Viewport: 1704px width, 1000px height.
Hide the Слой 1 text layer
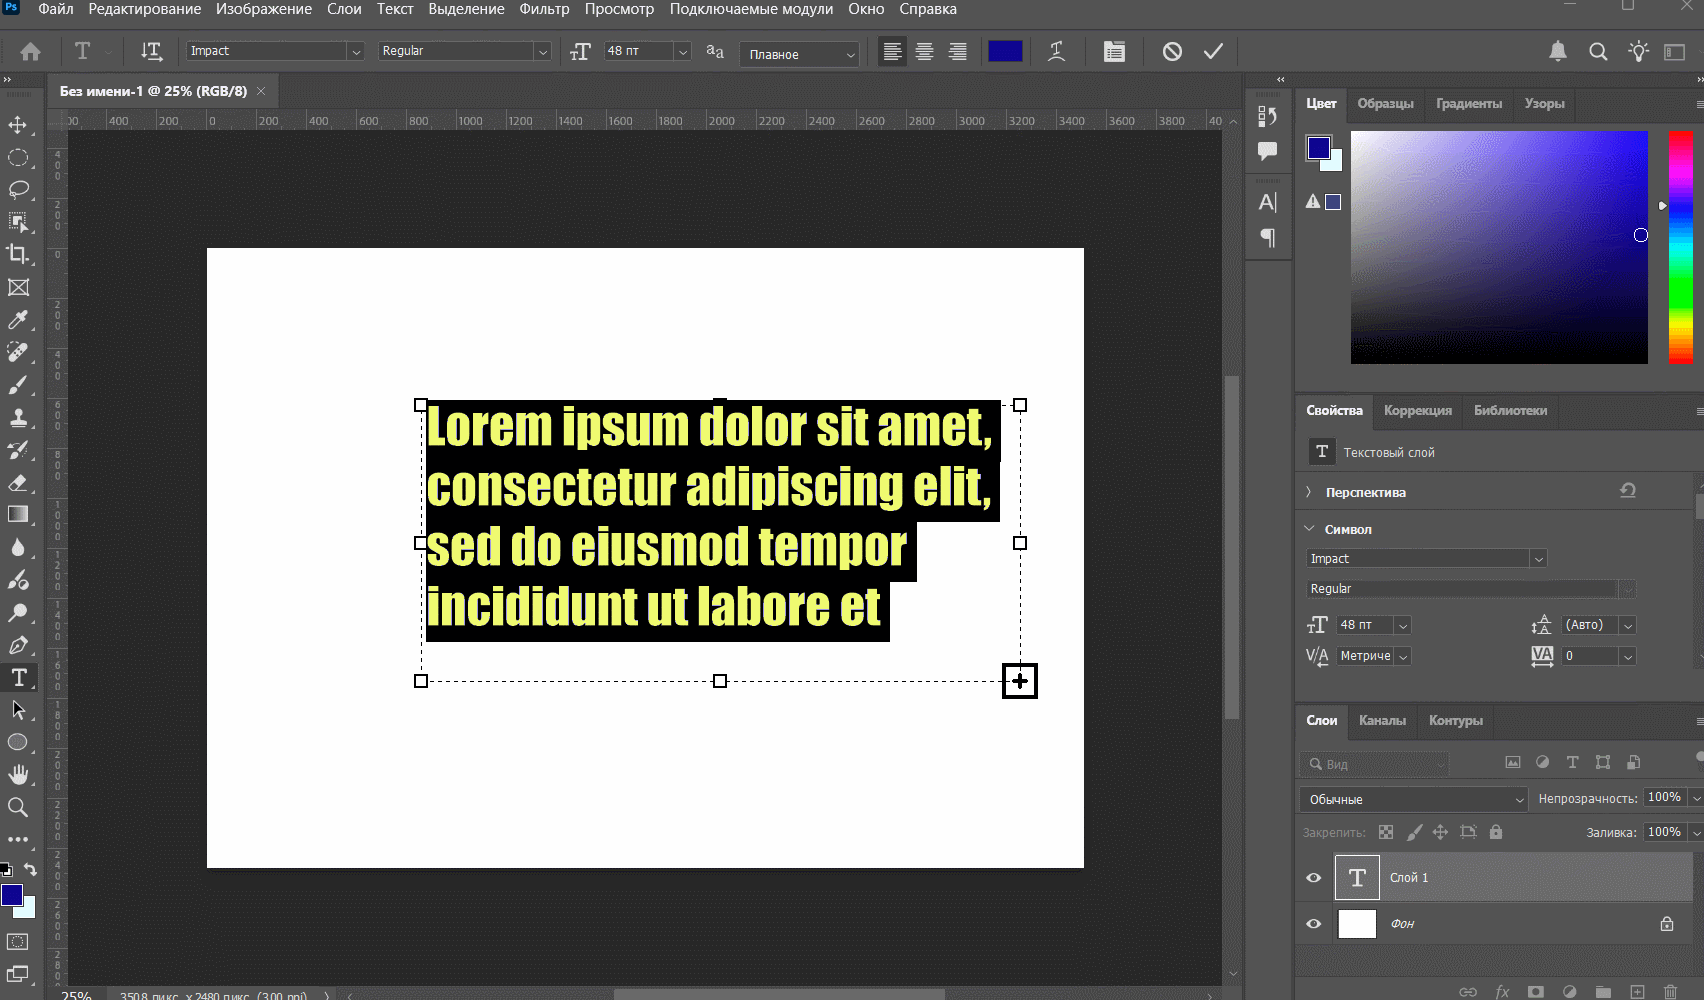[x=1314, y=878]
